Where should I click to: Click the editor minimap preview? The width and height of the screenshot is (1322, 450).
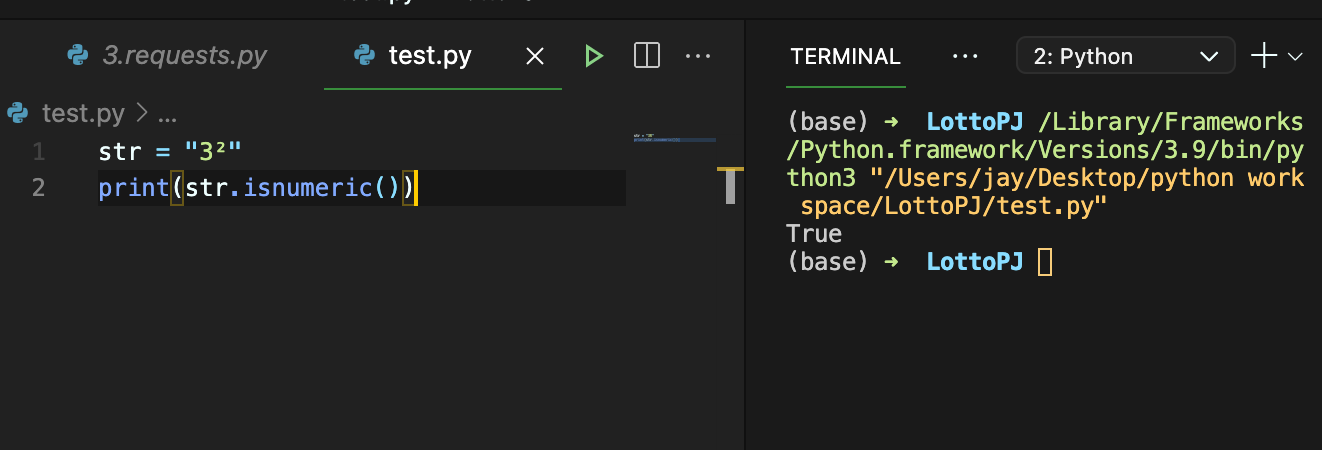[x=674, y=138]
